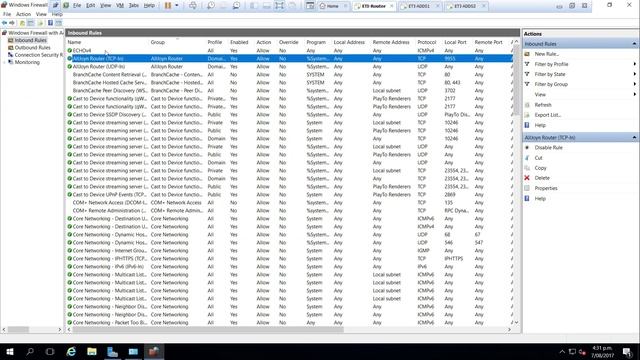Open the VMware File menu

tap(77, 6)
